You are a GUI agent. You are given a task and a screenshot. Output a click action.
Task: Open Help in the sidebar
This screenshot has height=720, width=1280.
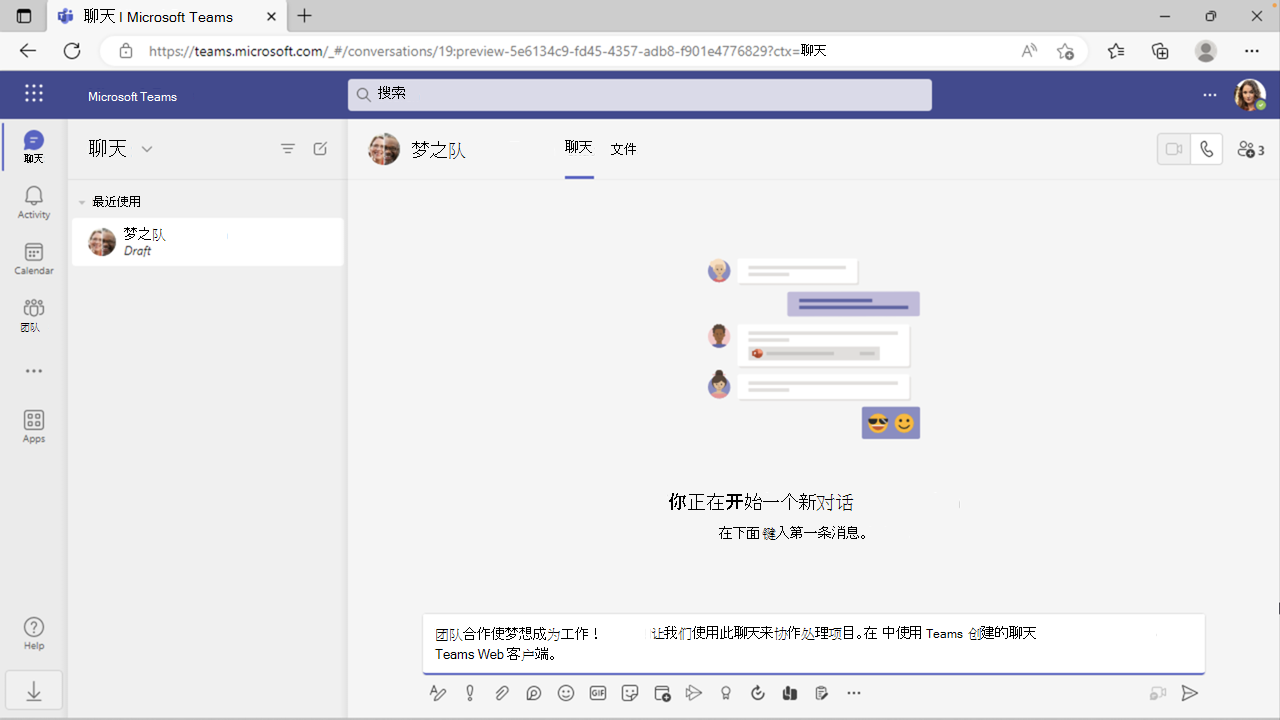34,634
